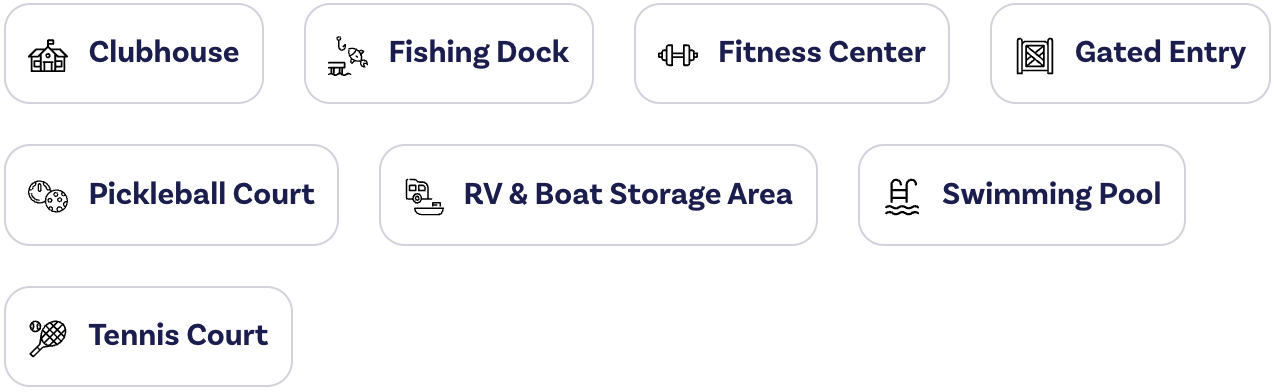Click the tennis racket icon
Screen dimensions: 1276x392
pyautogui.click(x=48, y=337)
